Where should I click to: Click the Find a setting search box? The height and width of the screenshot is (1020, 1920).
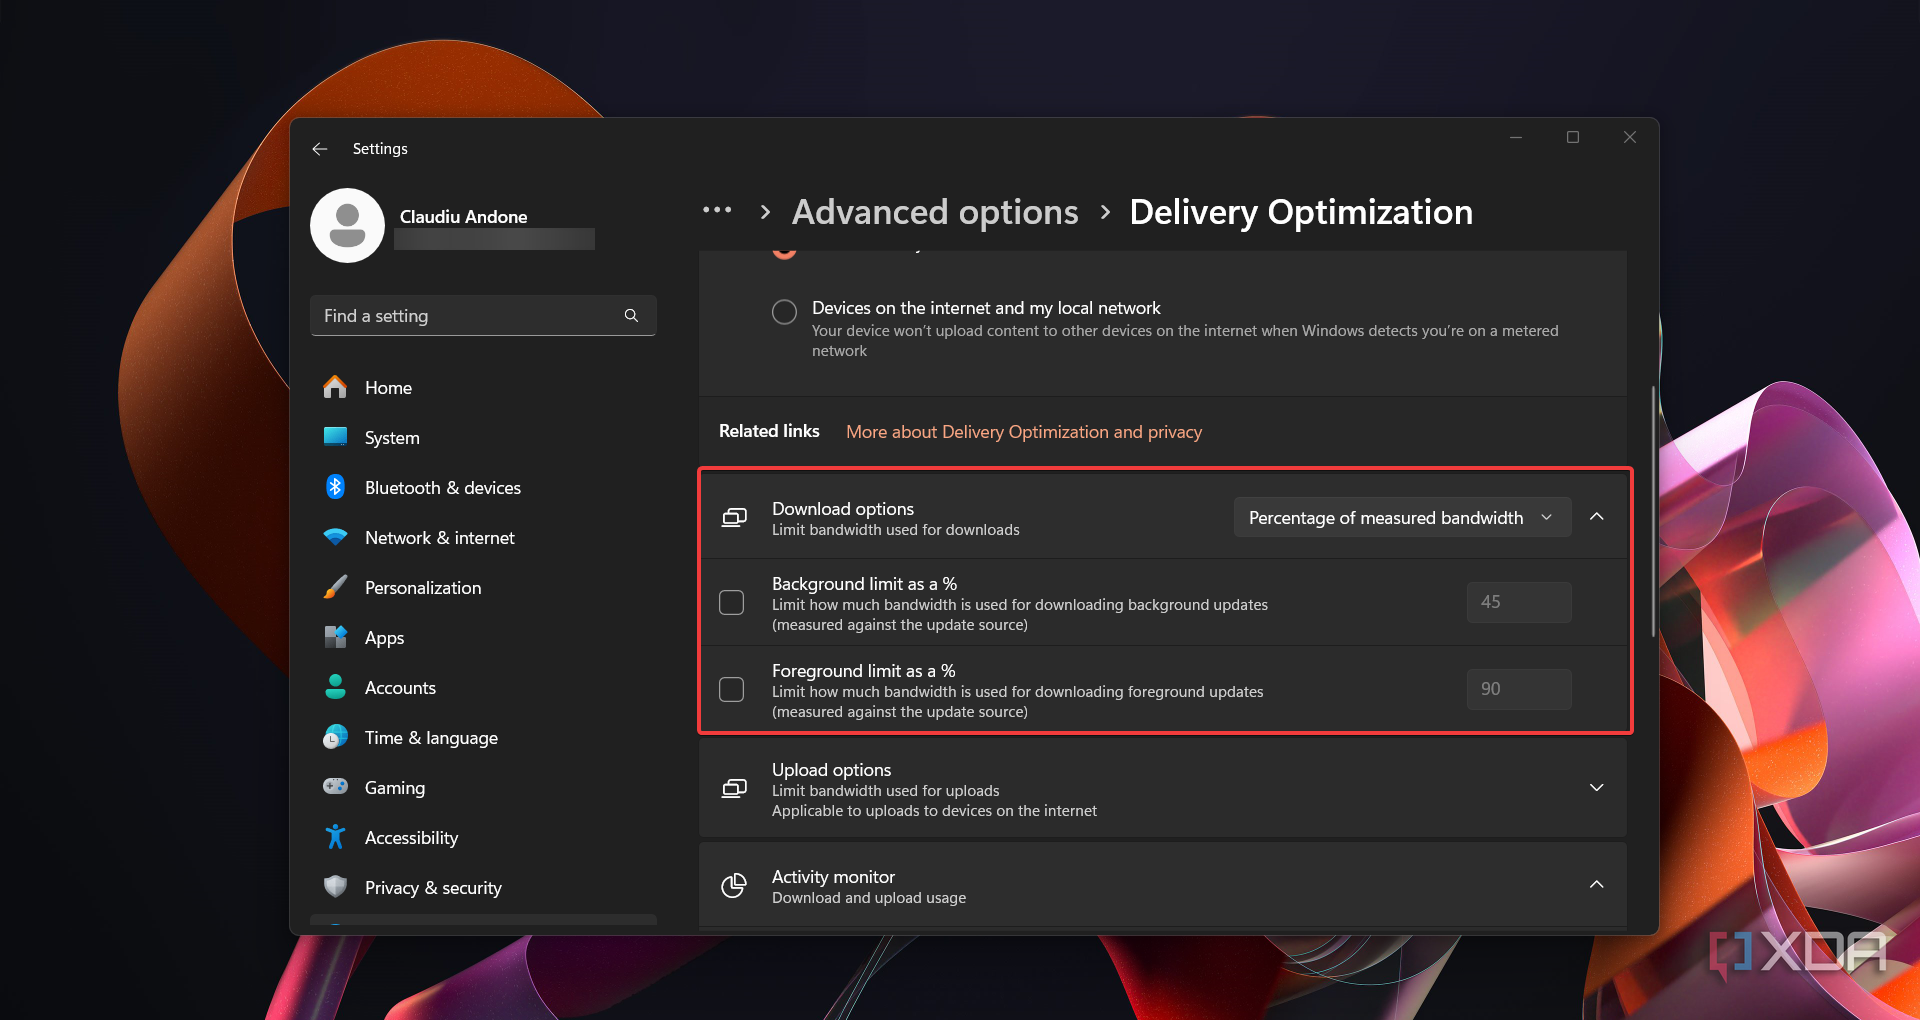pos(483,316)
